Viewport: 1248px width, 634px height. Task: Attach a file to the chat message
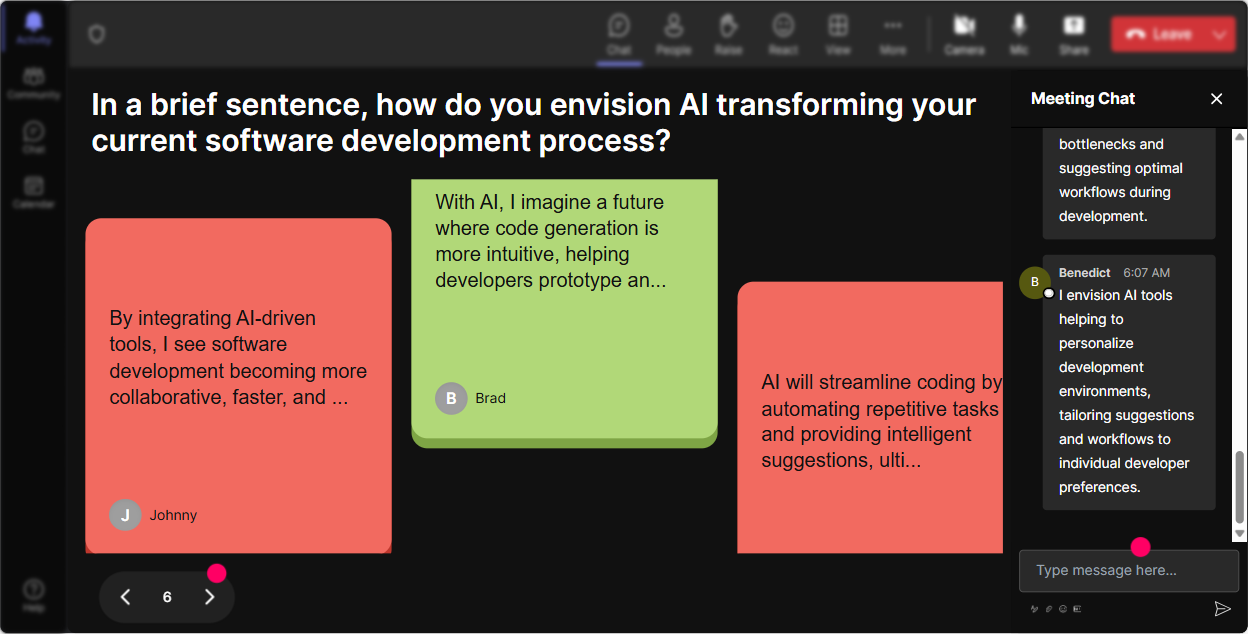tap(1049, 608)
